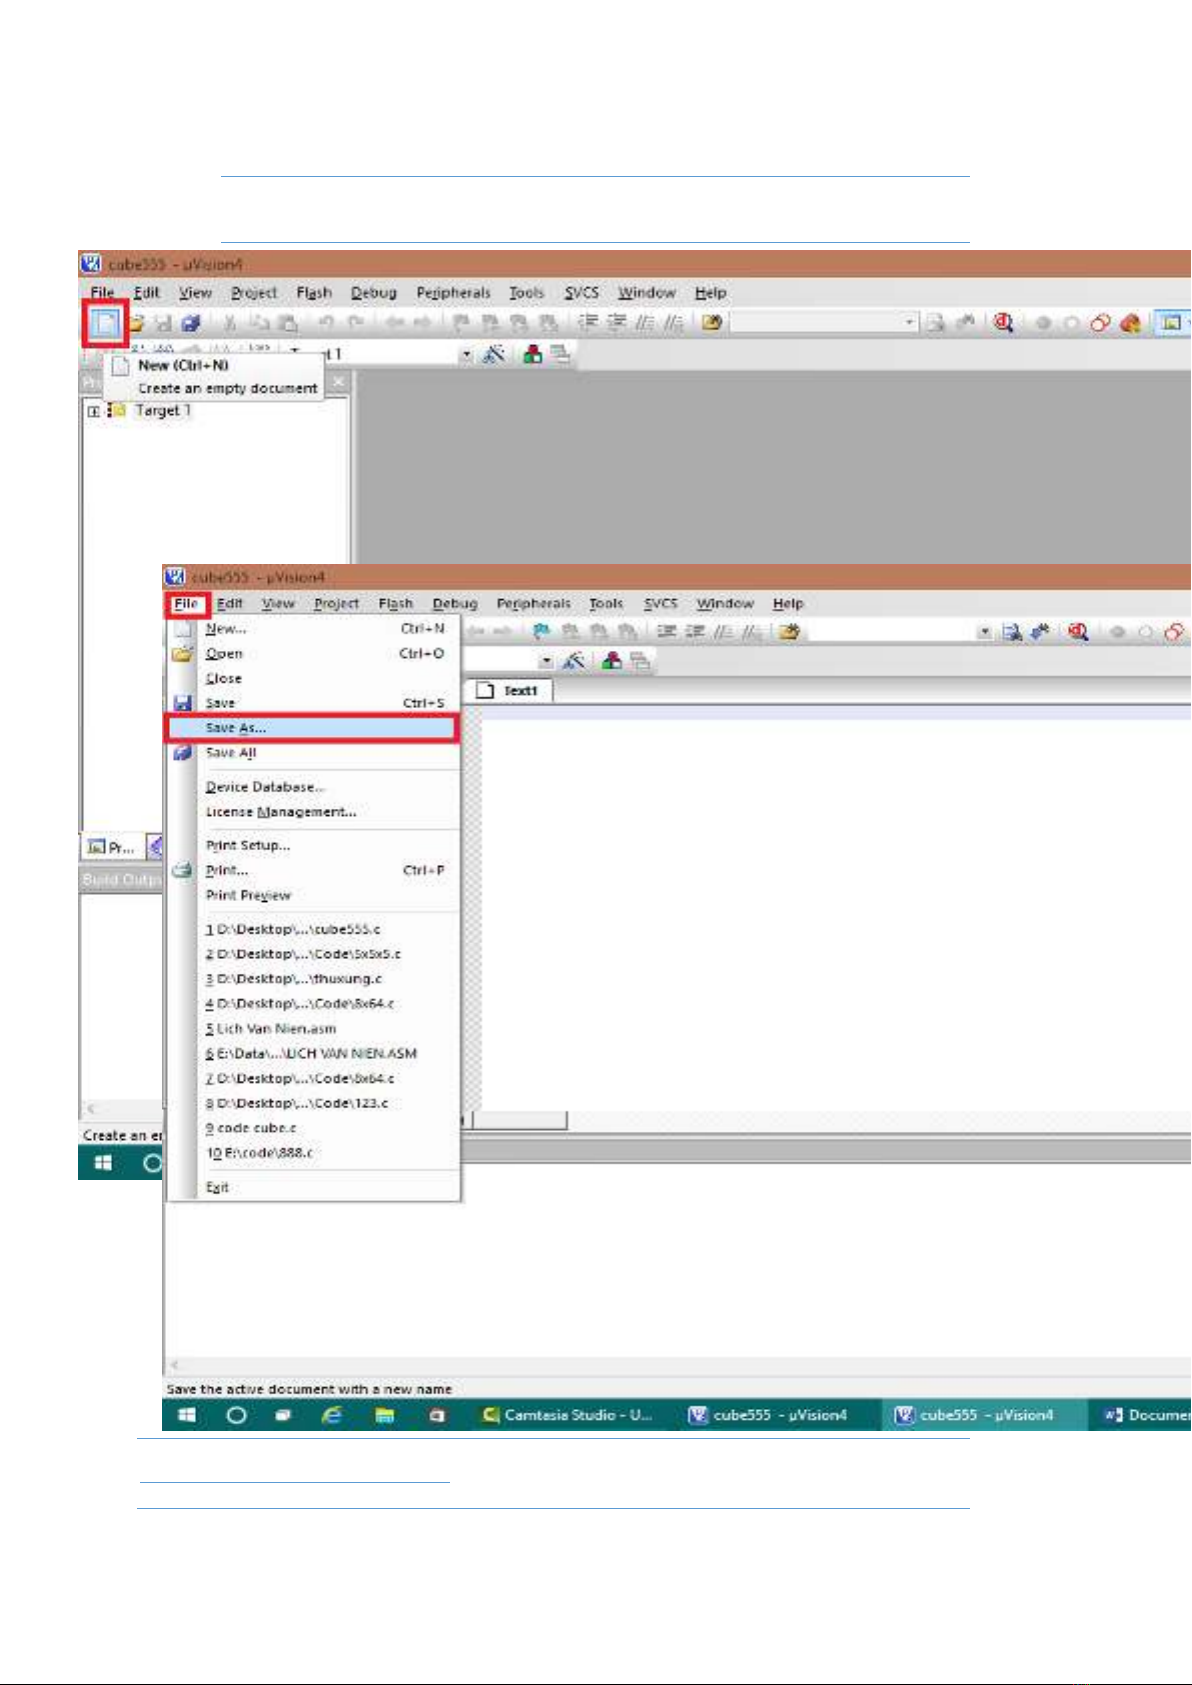
Task: Click Indent selection icon in lower window toolbar
Action: click(666, 632)
